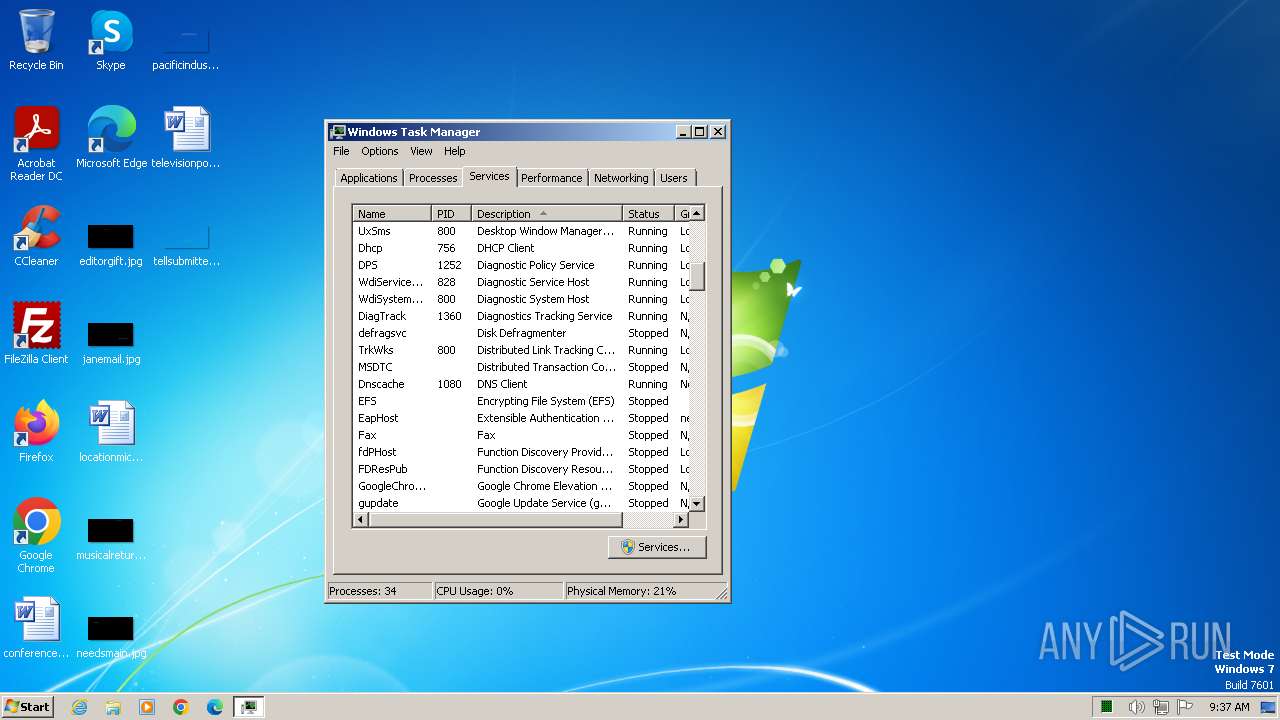Open the File menu in Task Manager
Viewport: 1280px width, 720px height.
pyautogui.click(x=341, y=151)
